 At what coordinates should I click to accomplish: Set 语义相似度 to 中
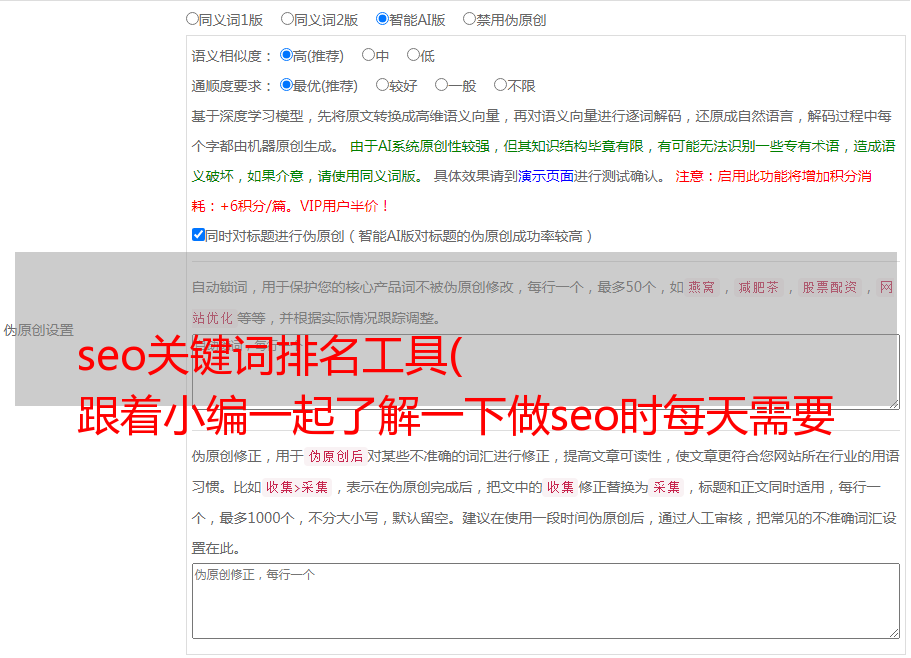[x=368, y=56]
